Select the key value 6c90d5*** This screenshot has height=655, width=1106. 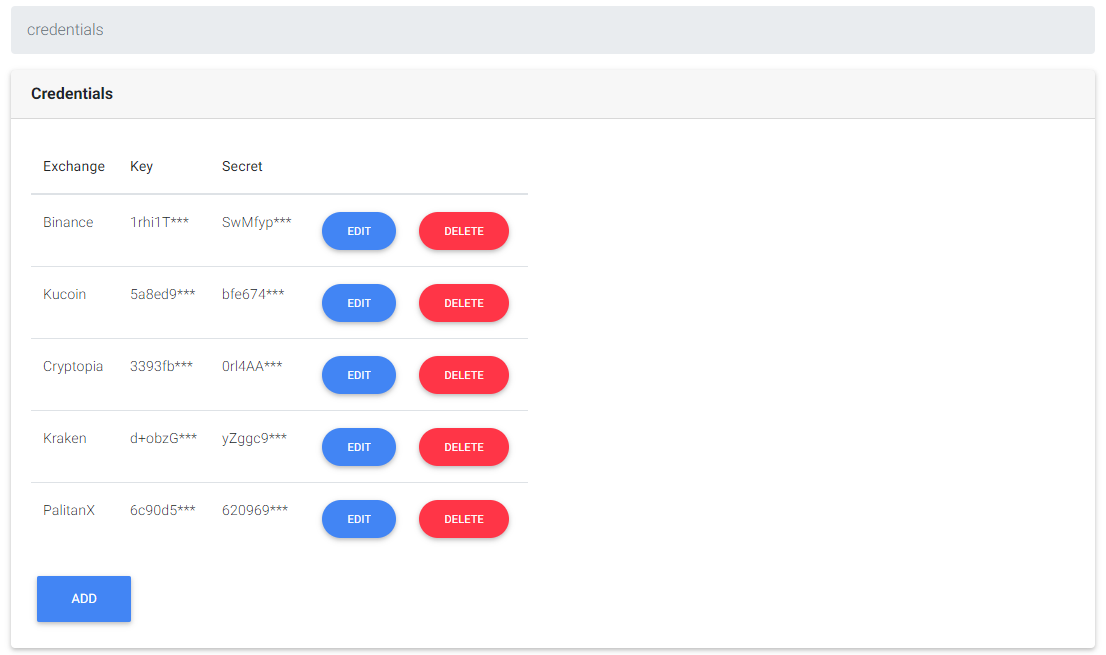[163, 510]
